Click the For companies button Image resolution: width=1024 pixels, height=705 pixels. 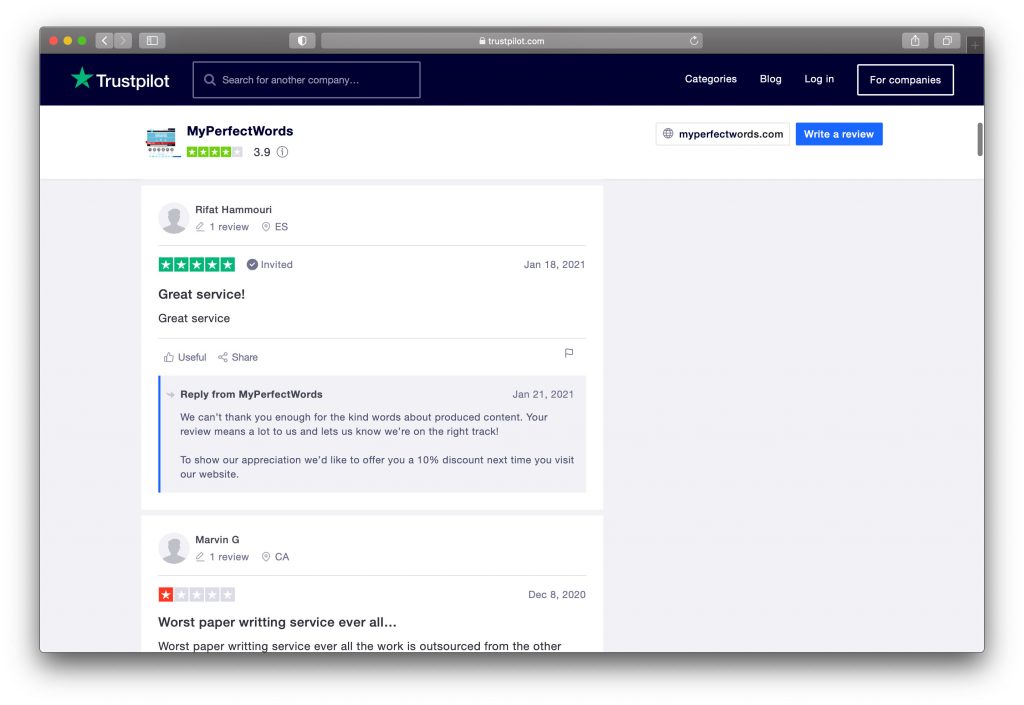[905, 80]
